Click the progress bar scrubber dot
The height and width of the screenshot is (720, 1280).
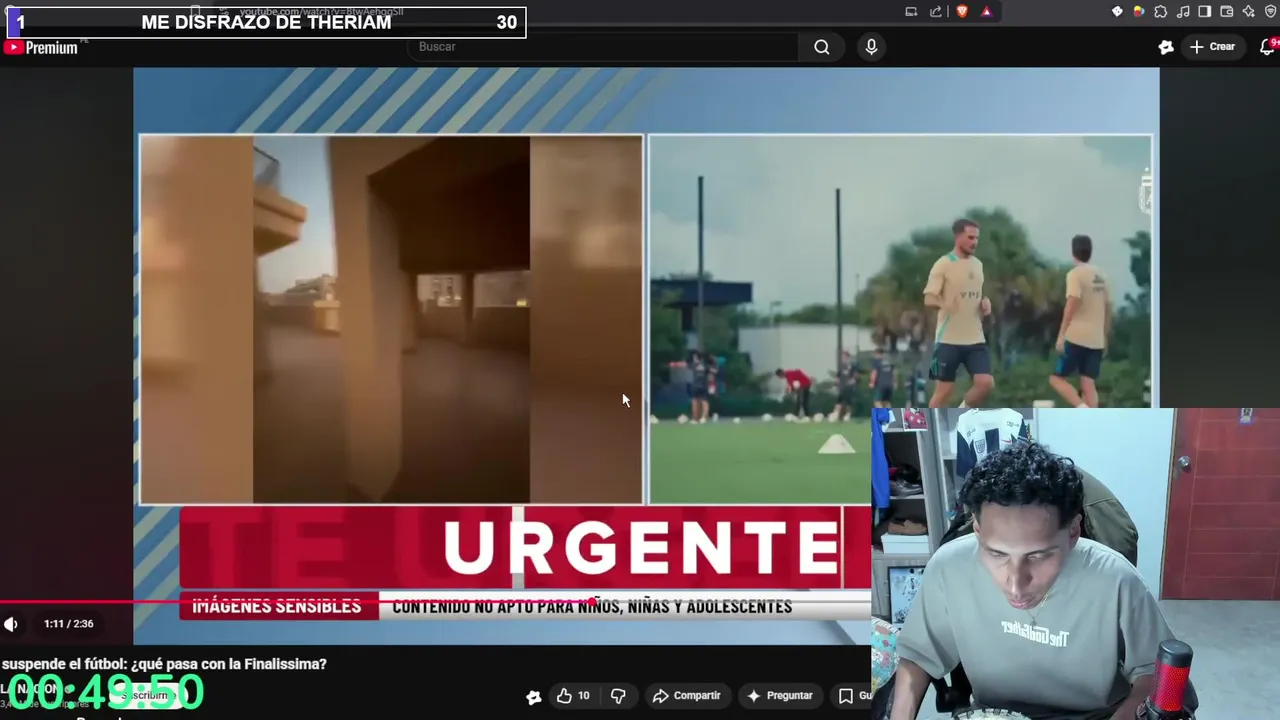594,602
